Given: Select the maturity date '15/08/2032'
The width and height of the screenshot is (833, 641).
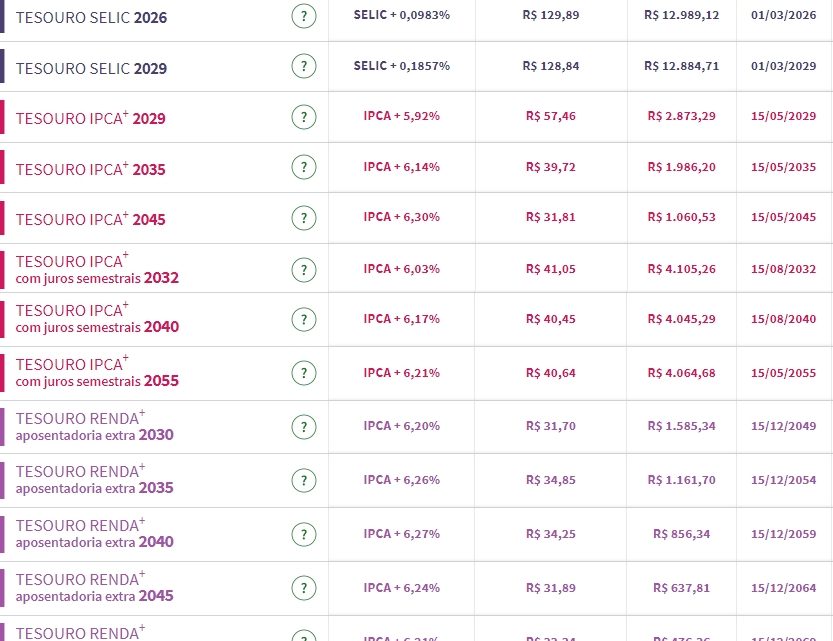Looking at the screenshot, I should coord(784,269).
